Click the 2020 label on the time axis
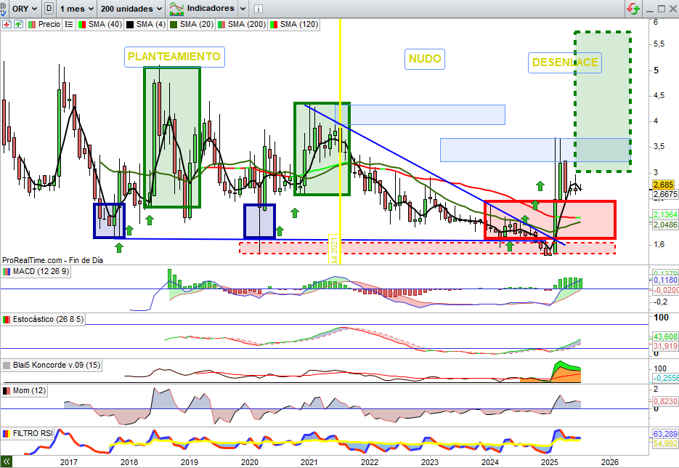The width and height of the screenshot is (679, 468). pos(249,462)
